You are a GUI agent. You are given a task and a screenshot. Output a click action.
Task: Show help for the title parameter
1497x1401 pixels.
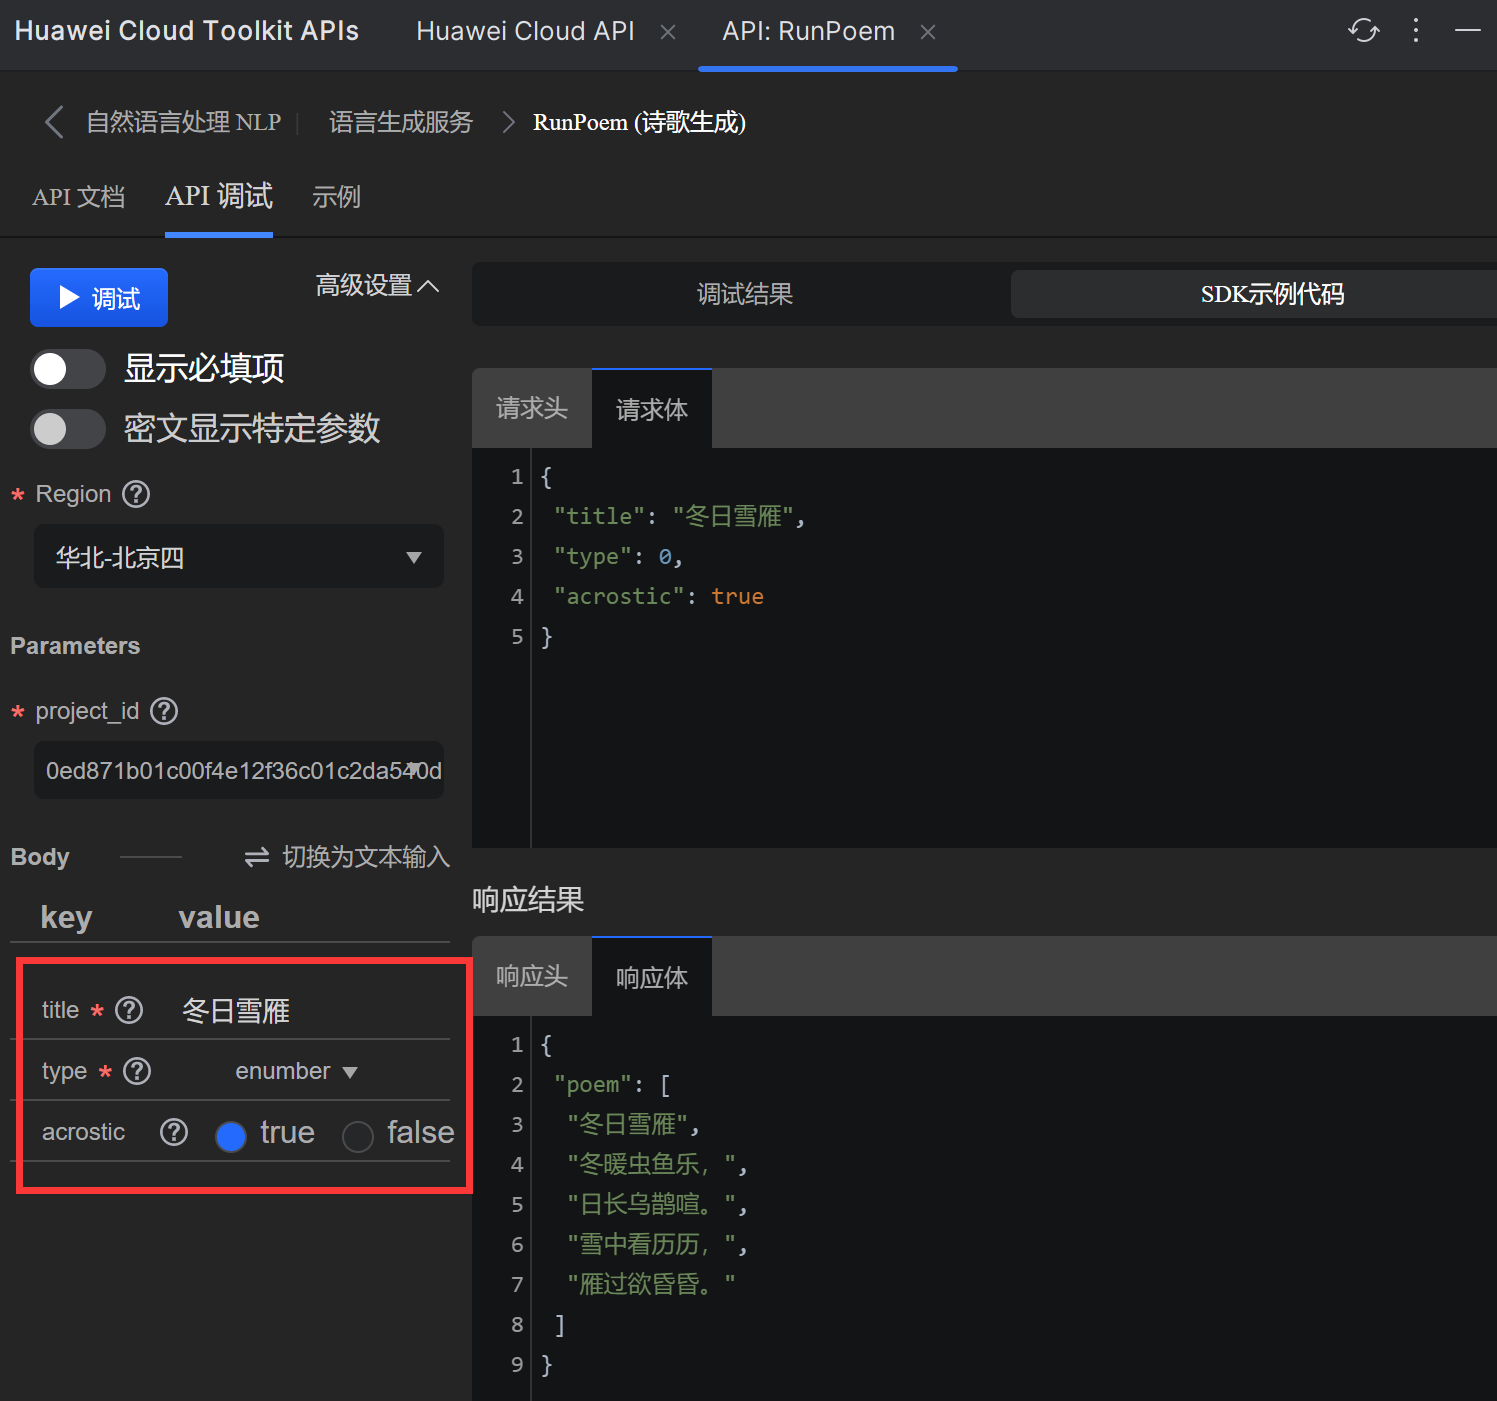point(129,1010)
